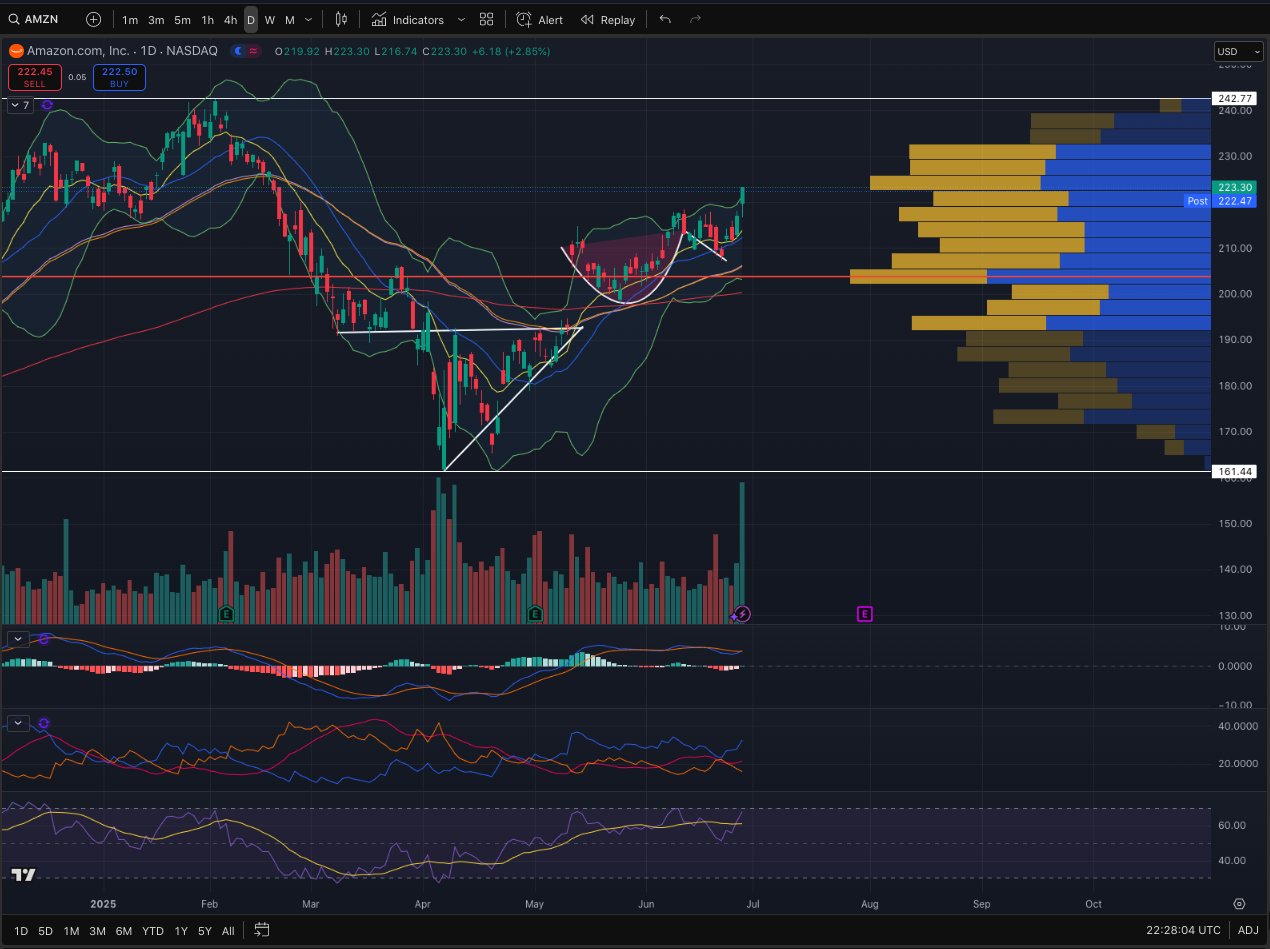This screenshot has width=1270, height=949.
Task: Open the chart settings gear on the time axis
Action: click(x=1239, y=904)
